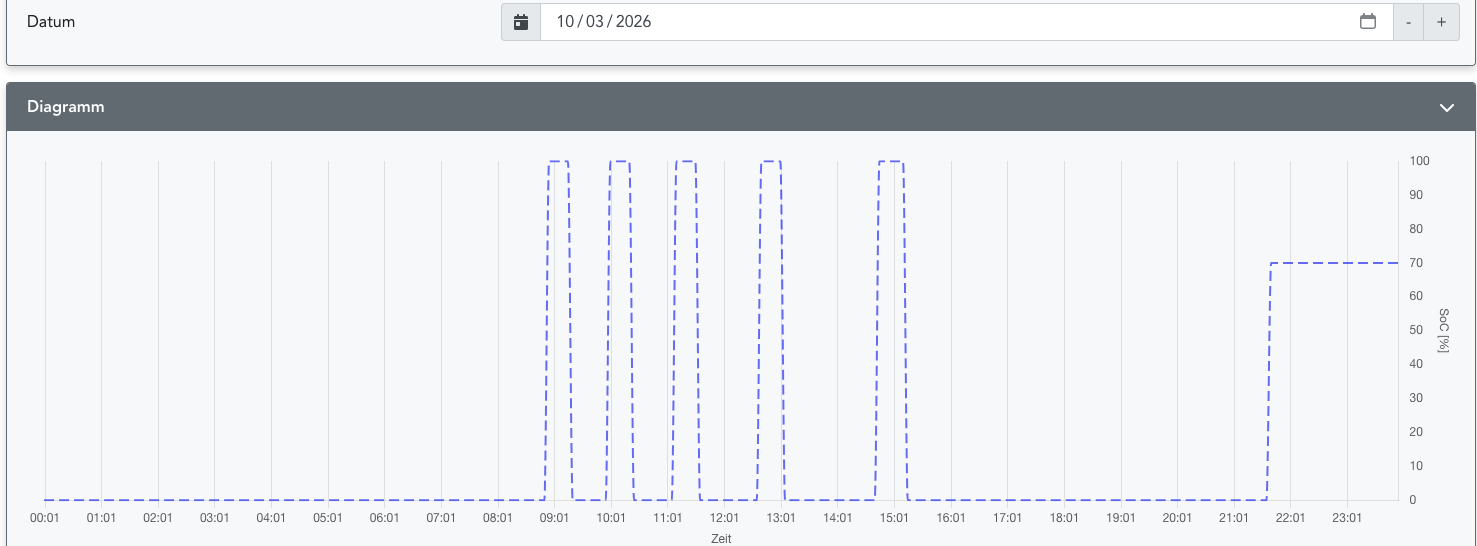
Task: Increase date with the plus button
Action: (x=1441, y=22)
